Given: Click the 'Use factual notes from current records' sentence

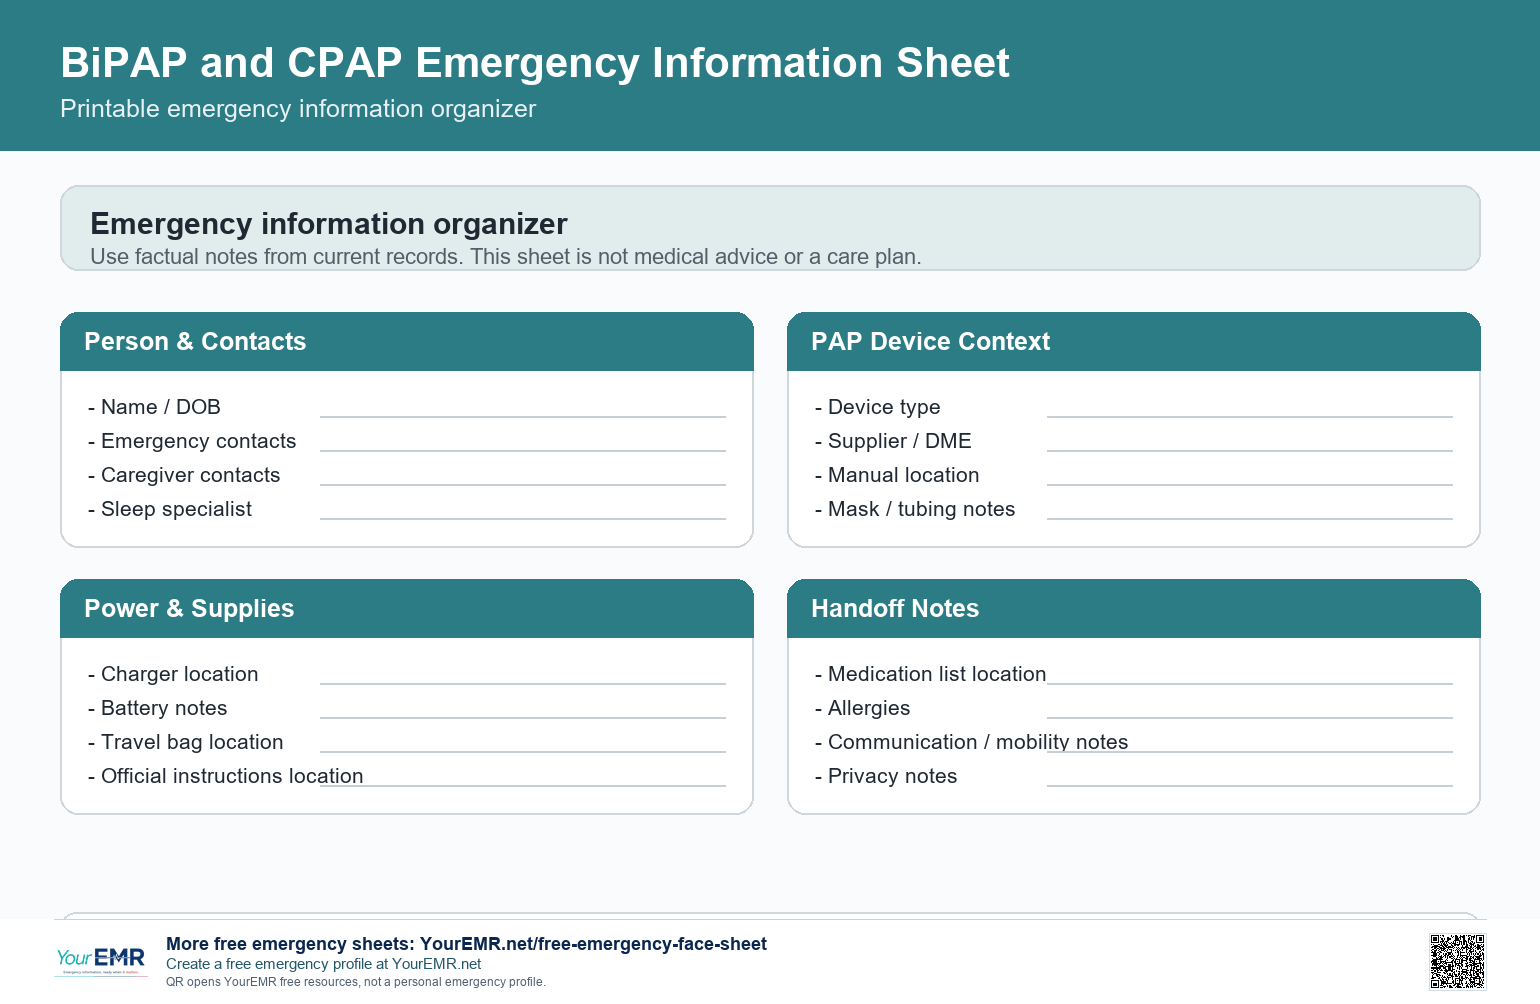Looking at the screenshot, I should pos(277,257).
